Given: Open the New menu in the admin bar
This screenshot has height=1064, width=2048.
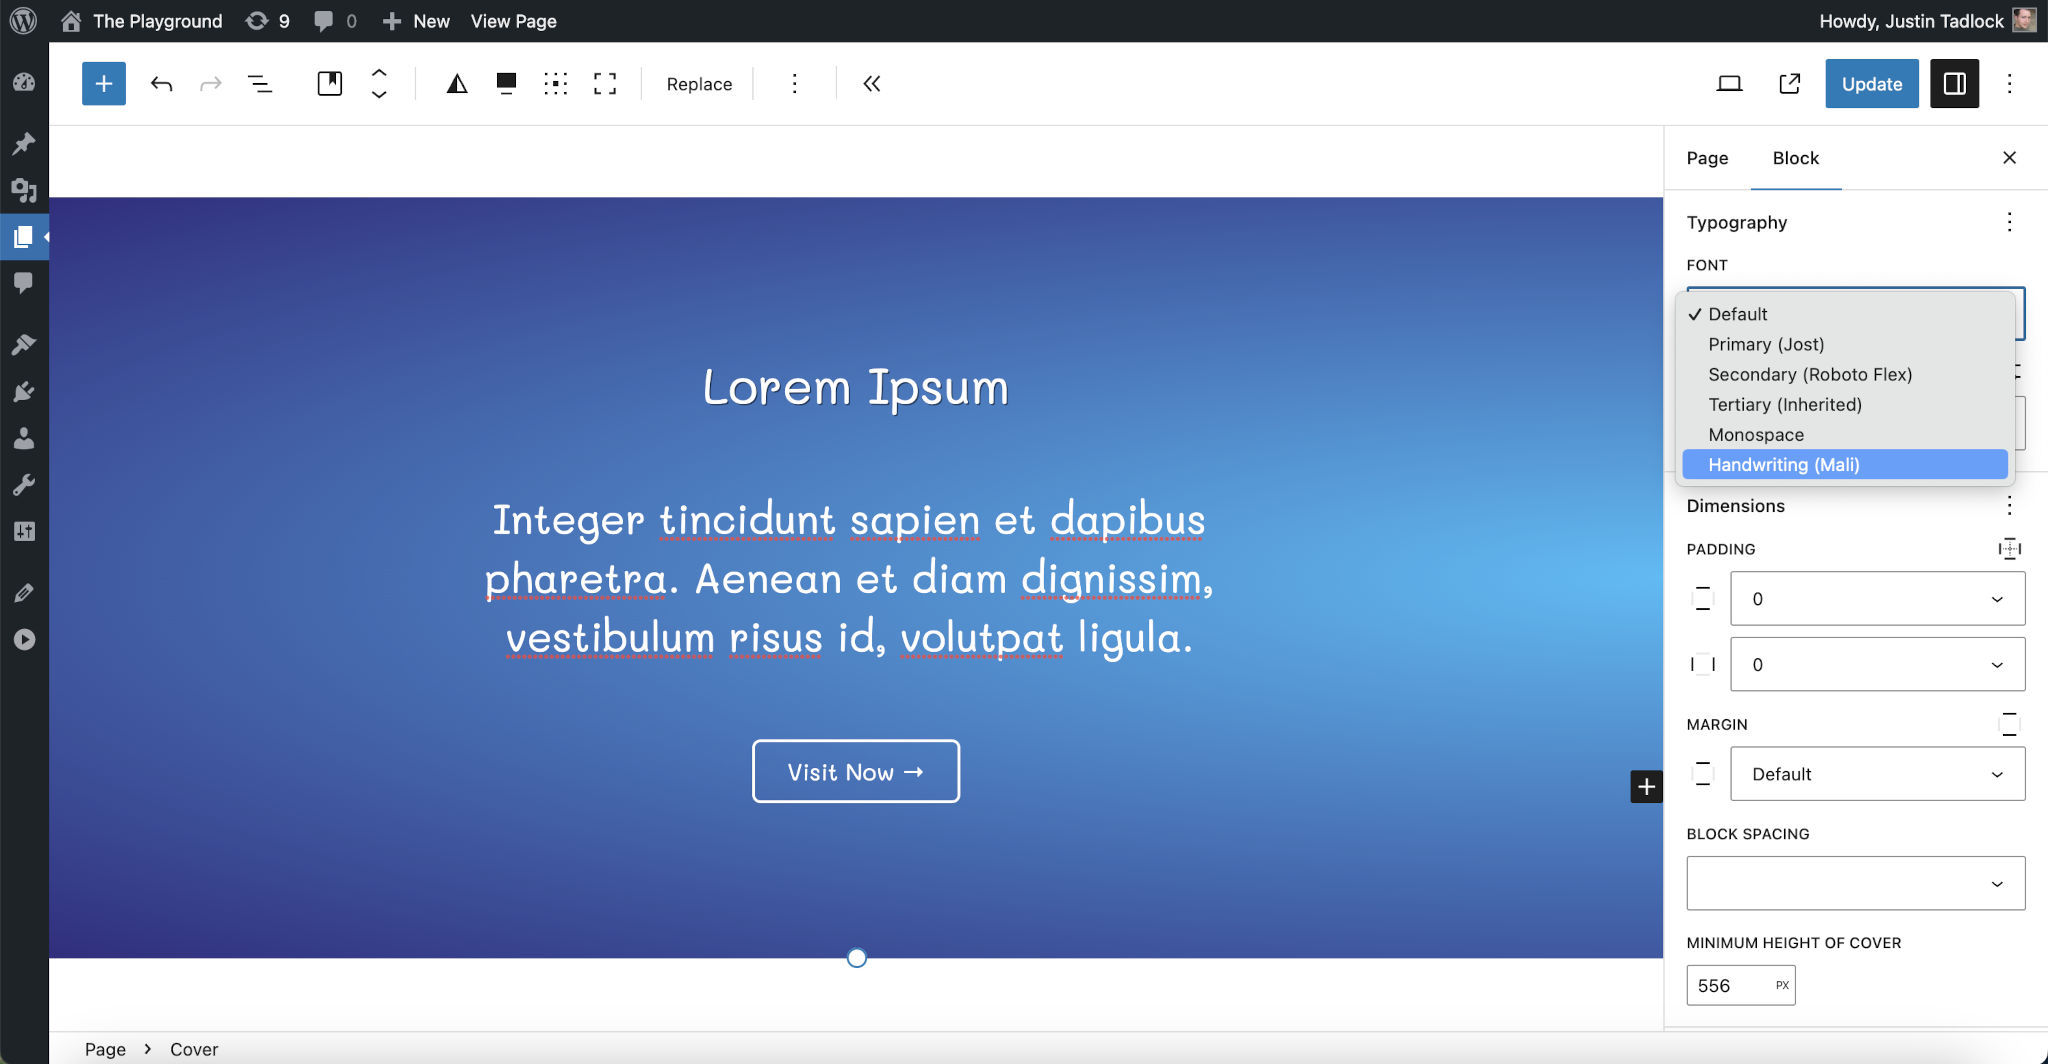Looking at the screenshot, I should coord(416,20).
